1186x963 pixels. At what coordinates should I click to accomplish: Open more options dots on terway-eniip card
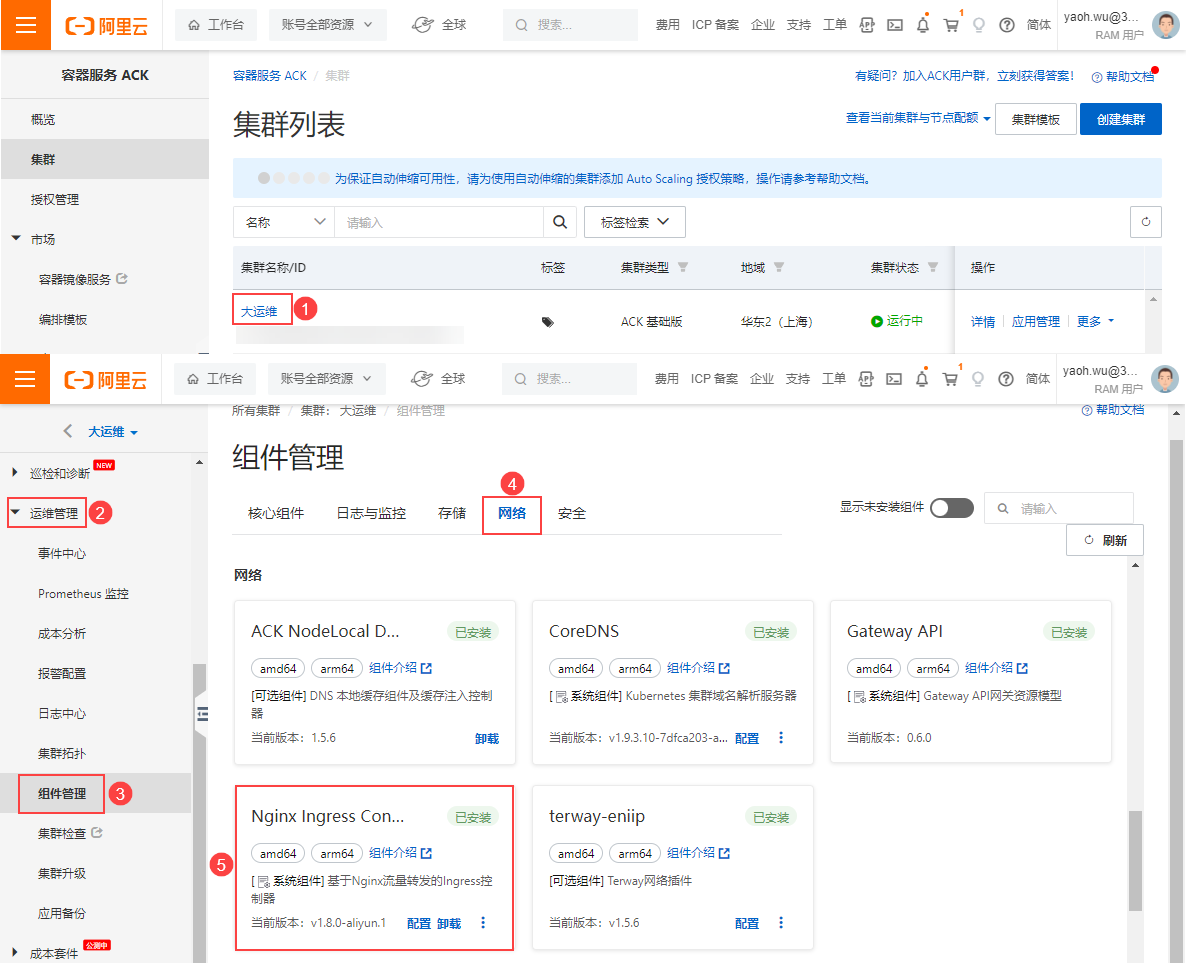coord(781,923)
